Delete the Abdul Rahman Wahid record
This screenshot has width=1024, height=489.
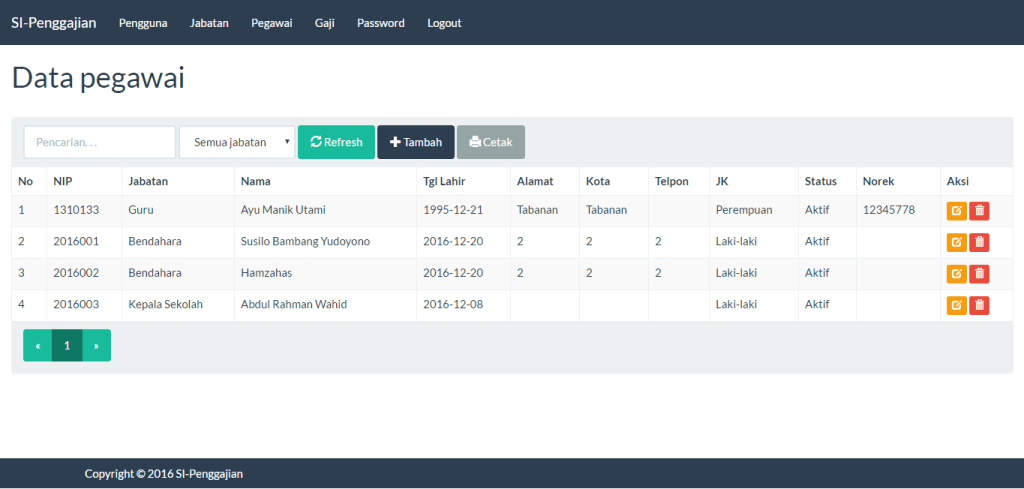pyautogui.click(x=979, y=305)
